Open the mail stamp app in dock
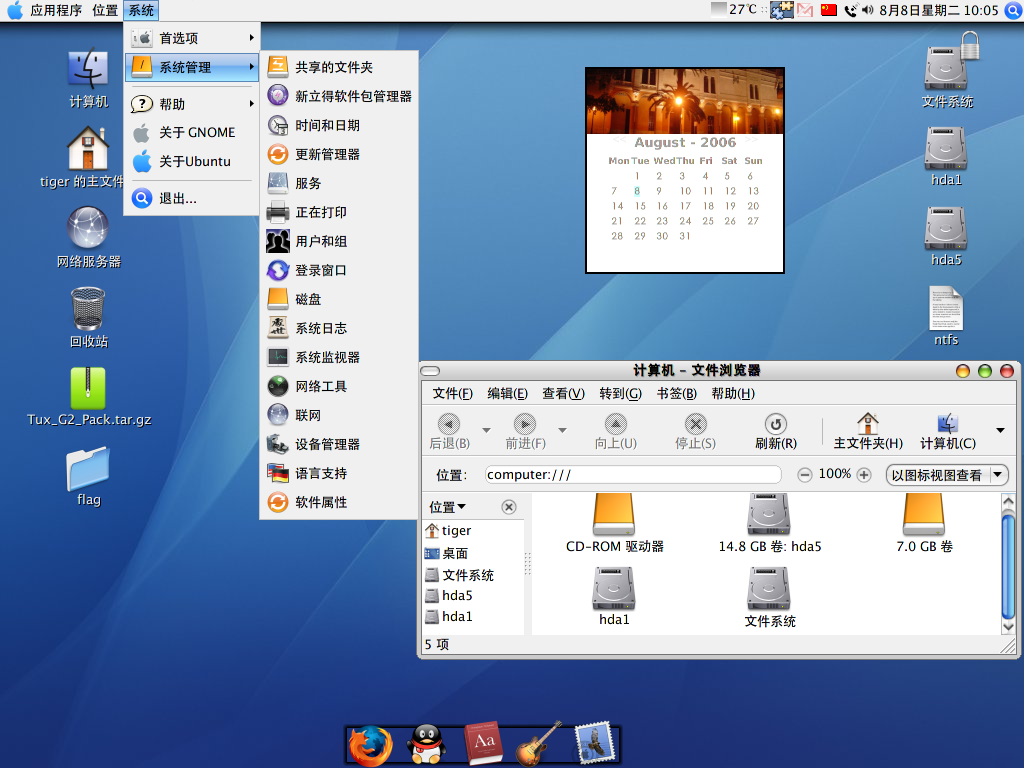1024x768 pixels. [x=594, y=743]
